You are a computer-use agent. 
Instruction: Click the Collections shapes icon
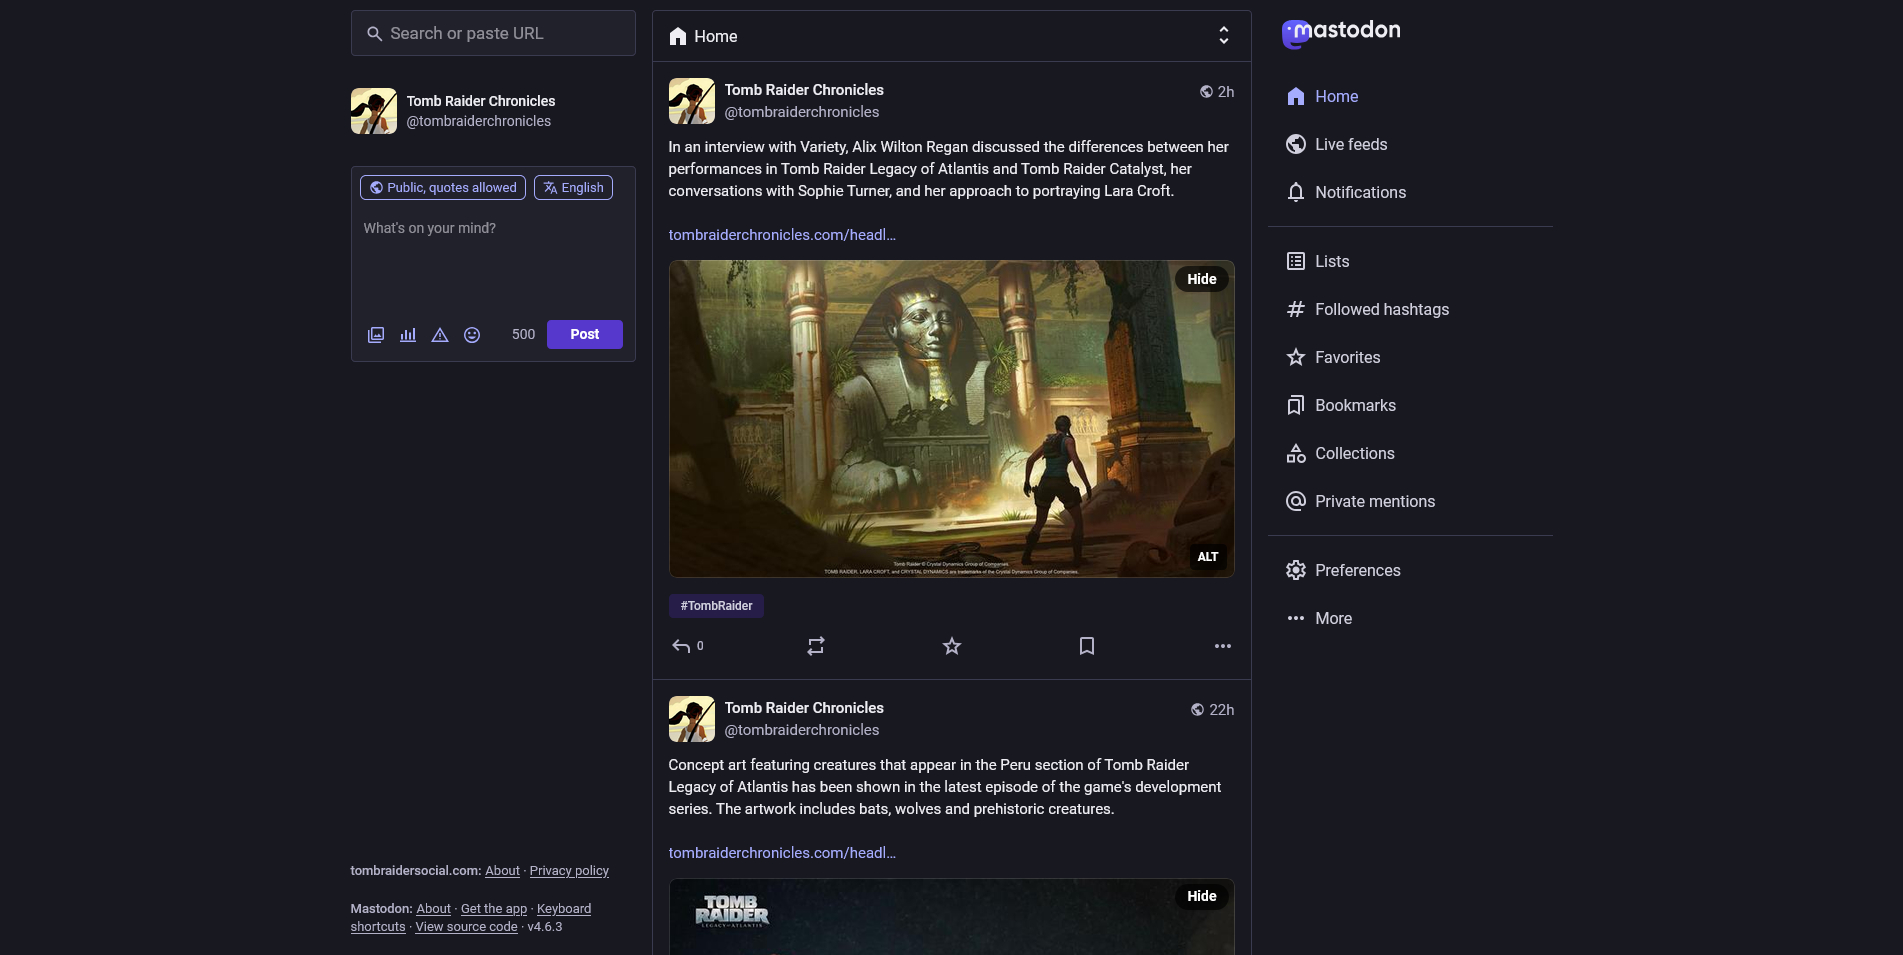coord(1296,453)
